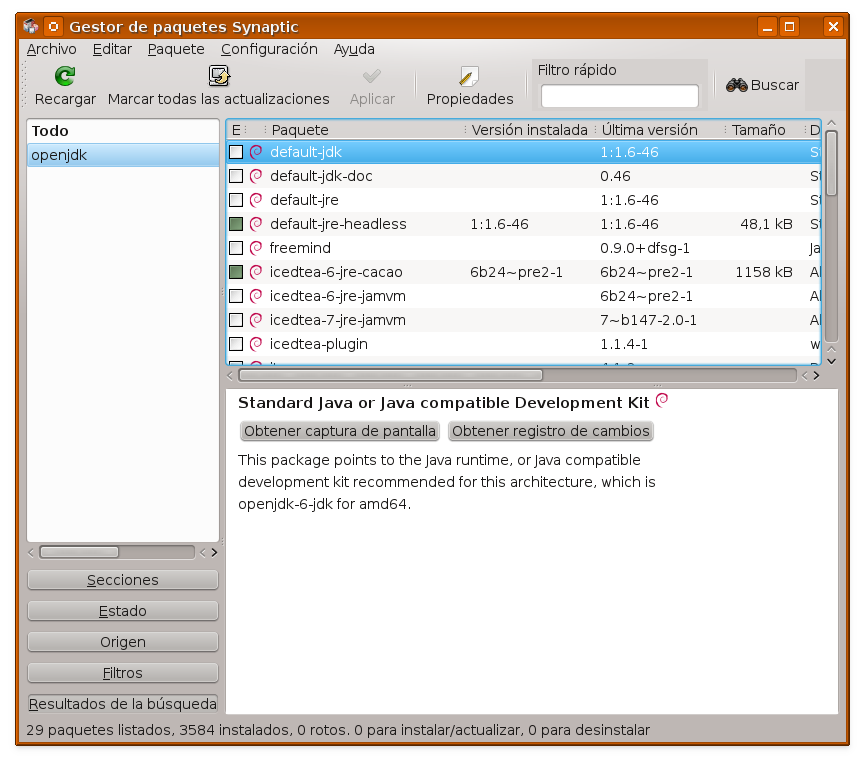Click the Buscar binoculars icon
The height and width of the screenshot is (764, 865).
pos(736,85)
